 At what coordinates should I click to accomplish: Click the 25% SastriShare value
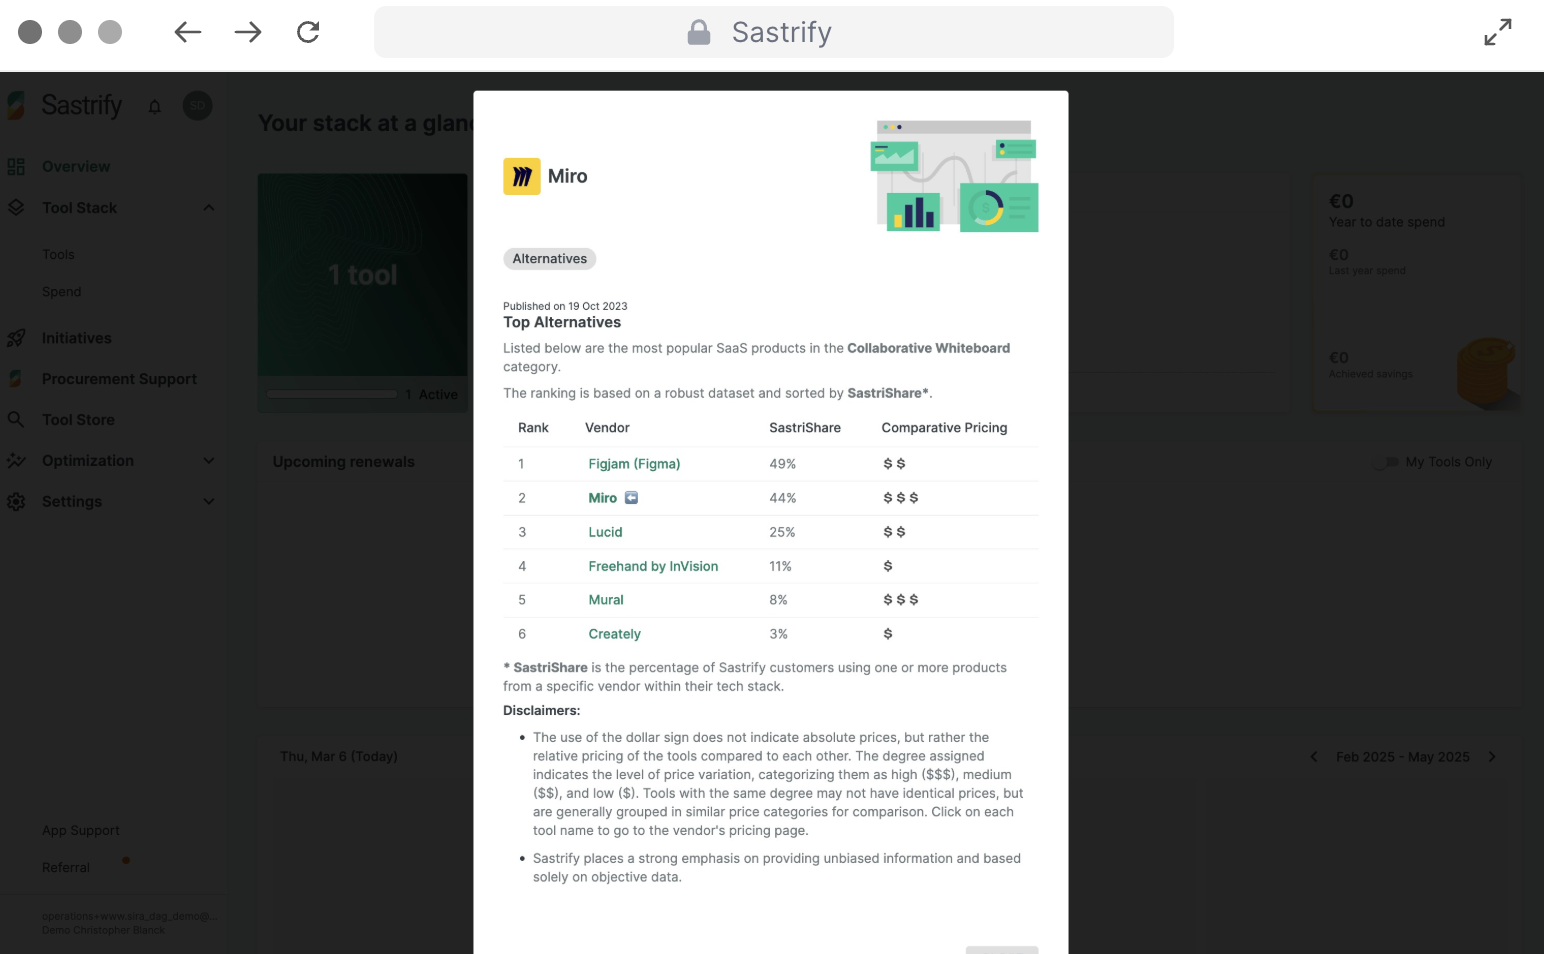pyautogui.click(x=782, y=532)
